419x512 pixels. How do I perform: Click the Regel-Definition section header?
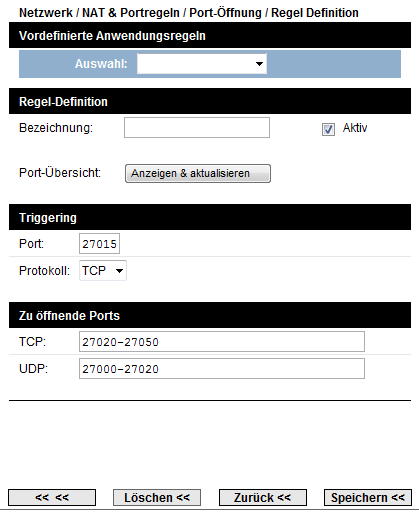tap(210, 101)
